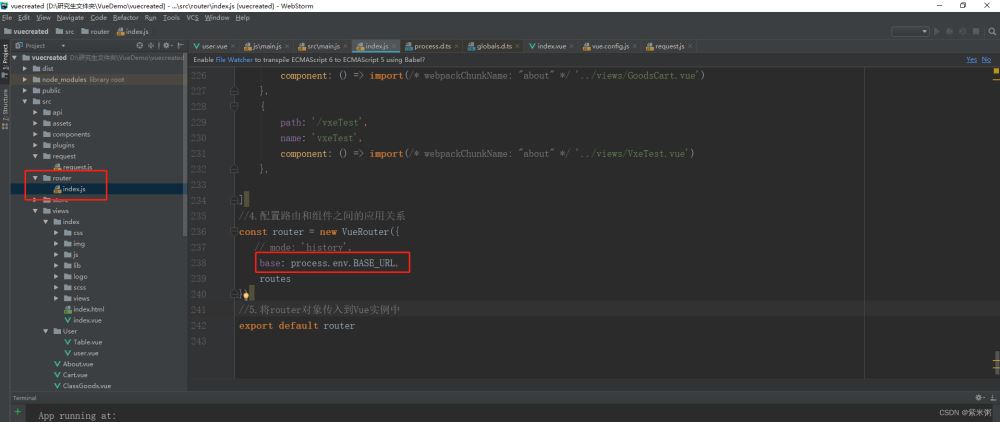1000x422 pixels.
Task: Click the Stop square icon in toolbar
Action: click(974, 31)
